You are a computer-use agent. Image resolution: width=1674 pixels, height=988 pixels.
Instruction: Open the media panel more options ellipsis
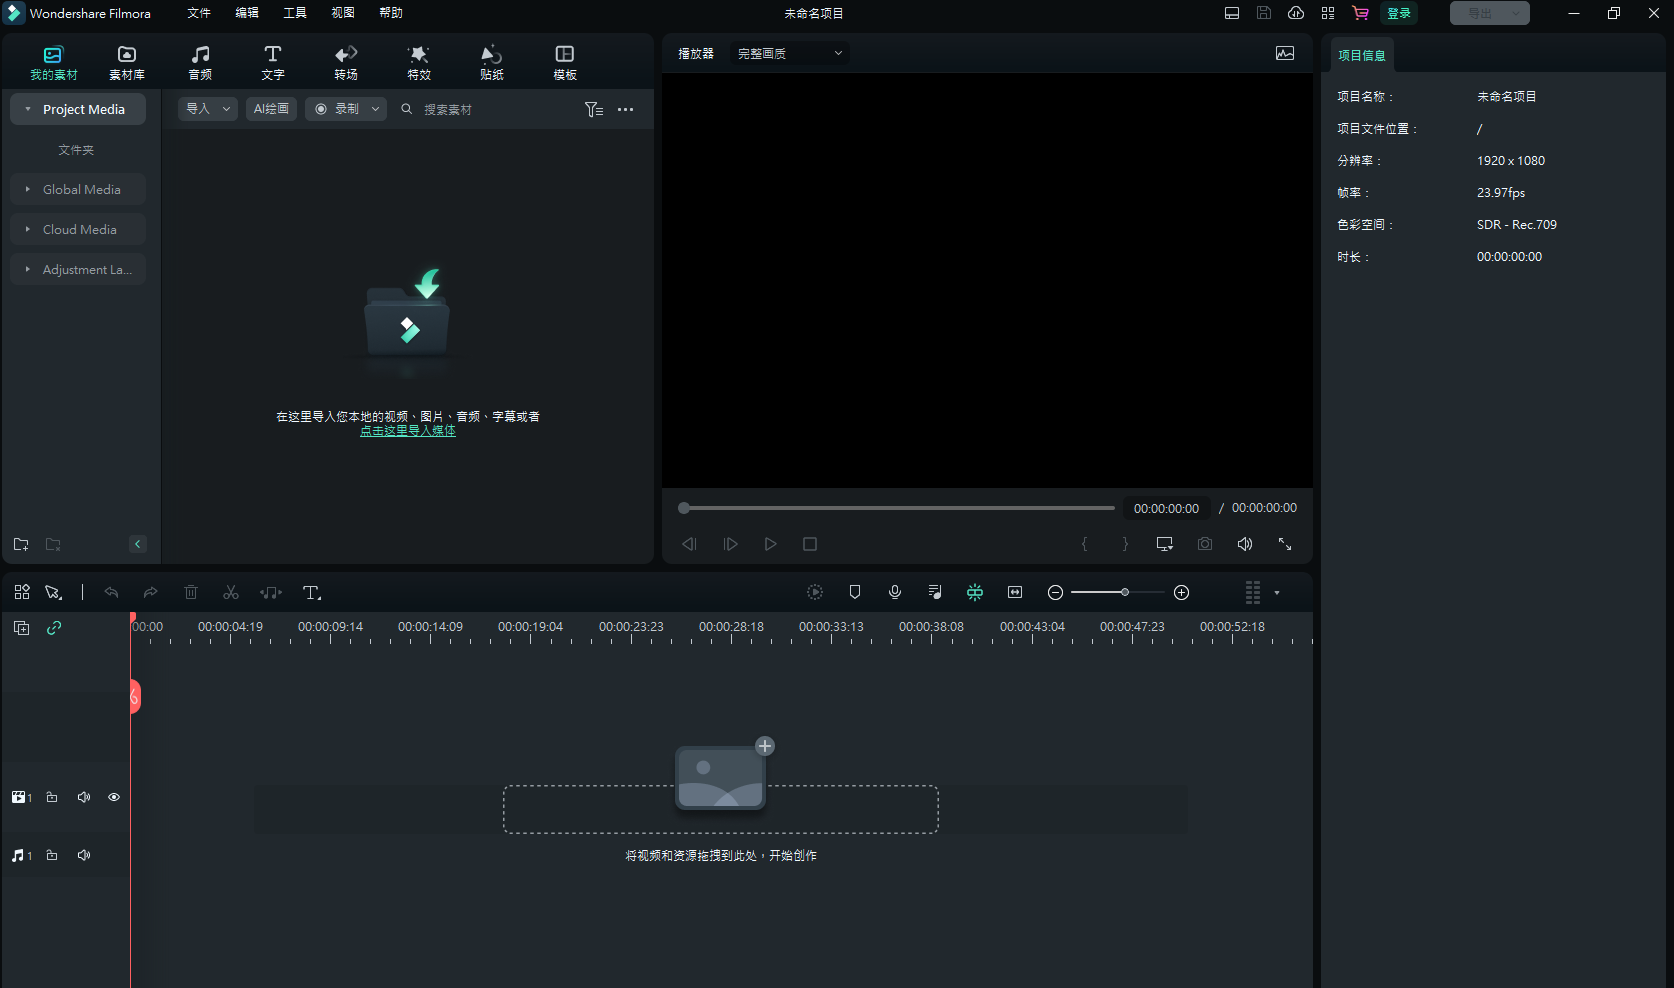coord(626,109)
